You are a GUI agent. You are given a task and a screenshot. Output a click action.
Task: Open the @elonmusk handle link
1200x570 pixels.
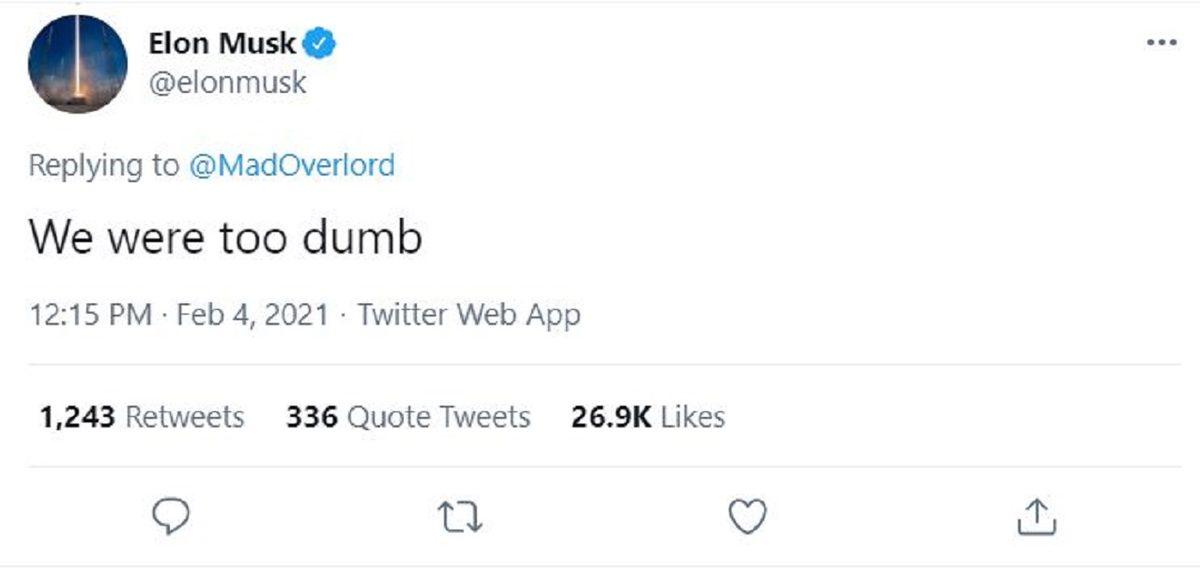(x=227, y=82)
